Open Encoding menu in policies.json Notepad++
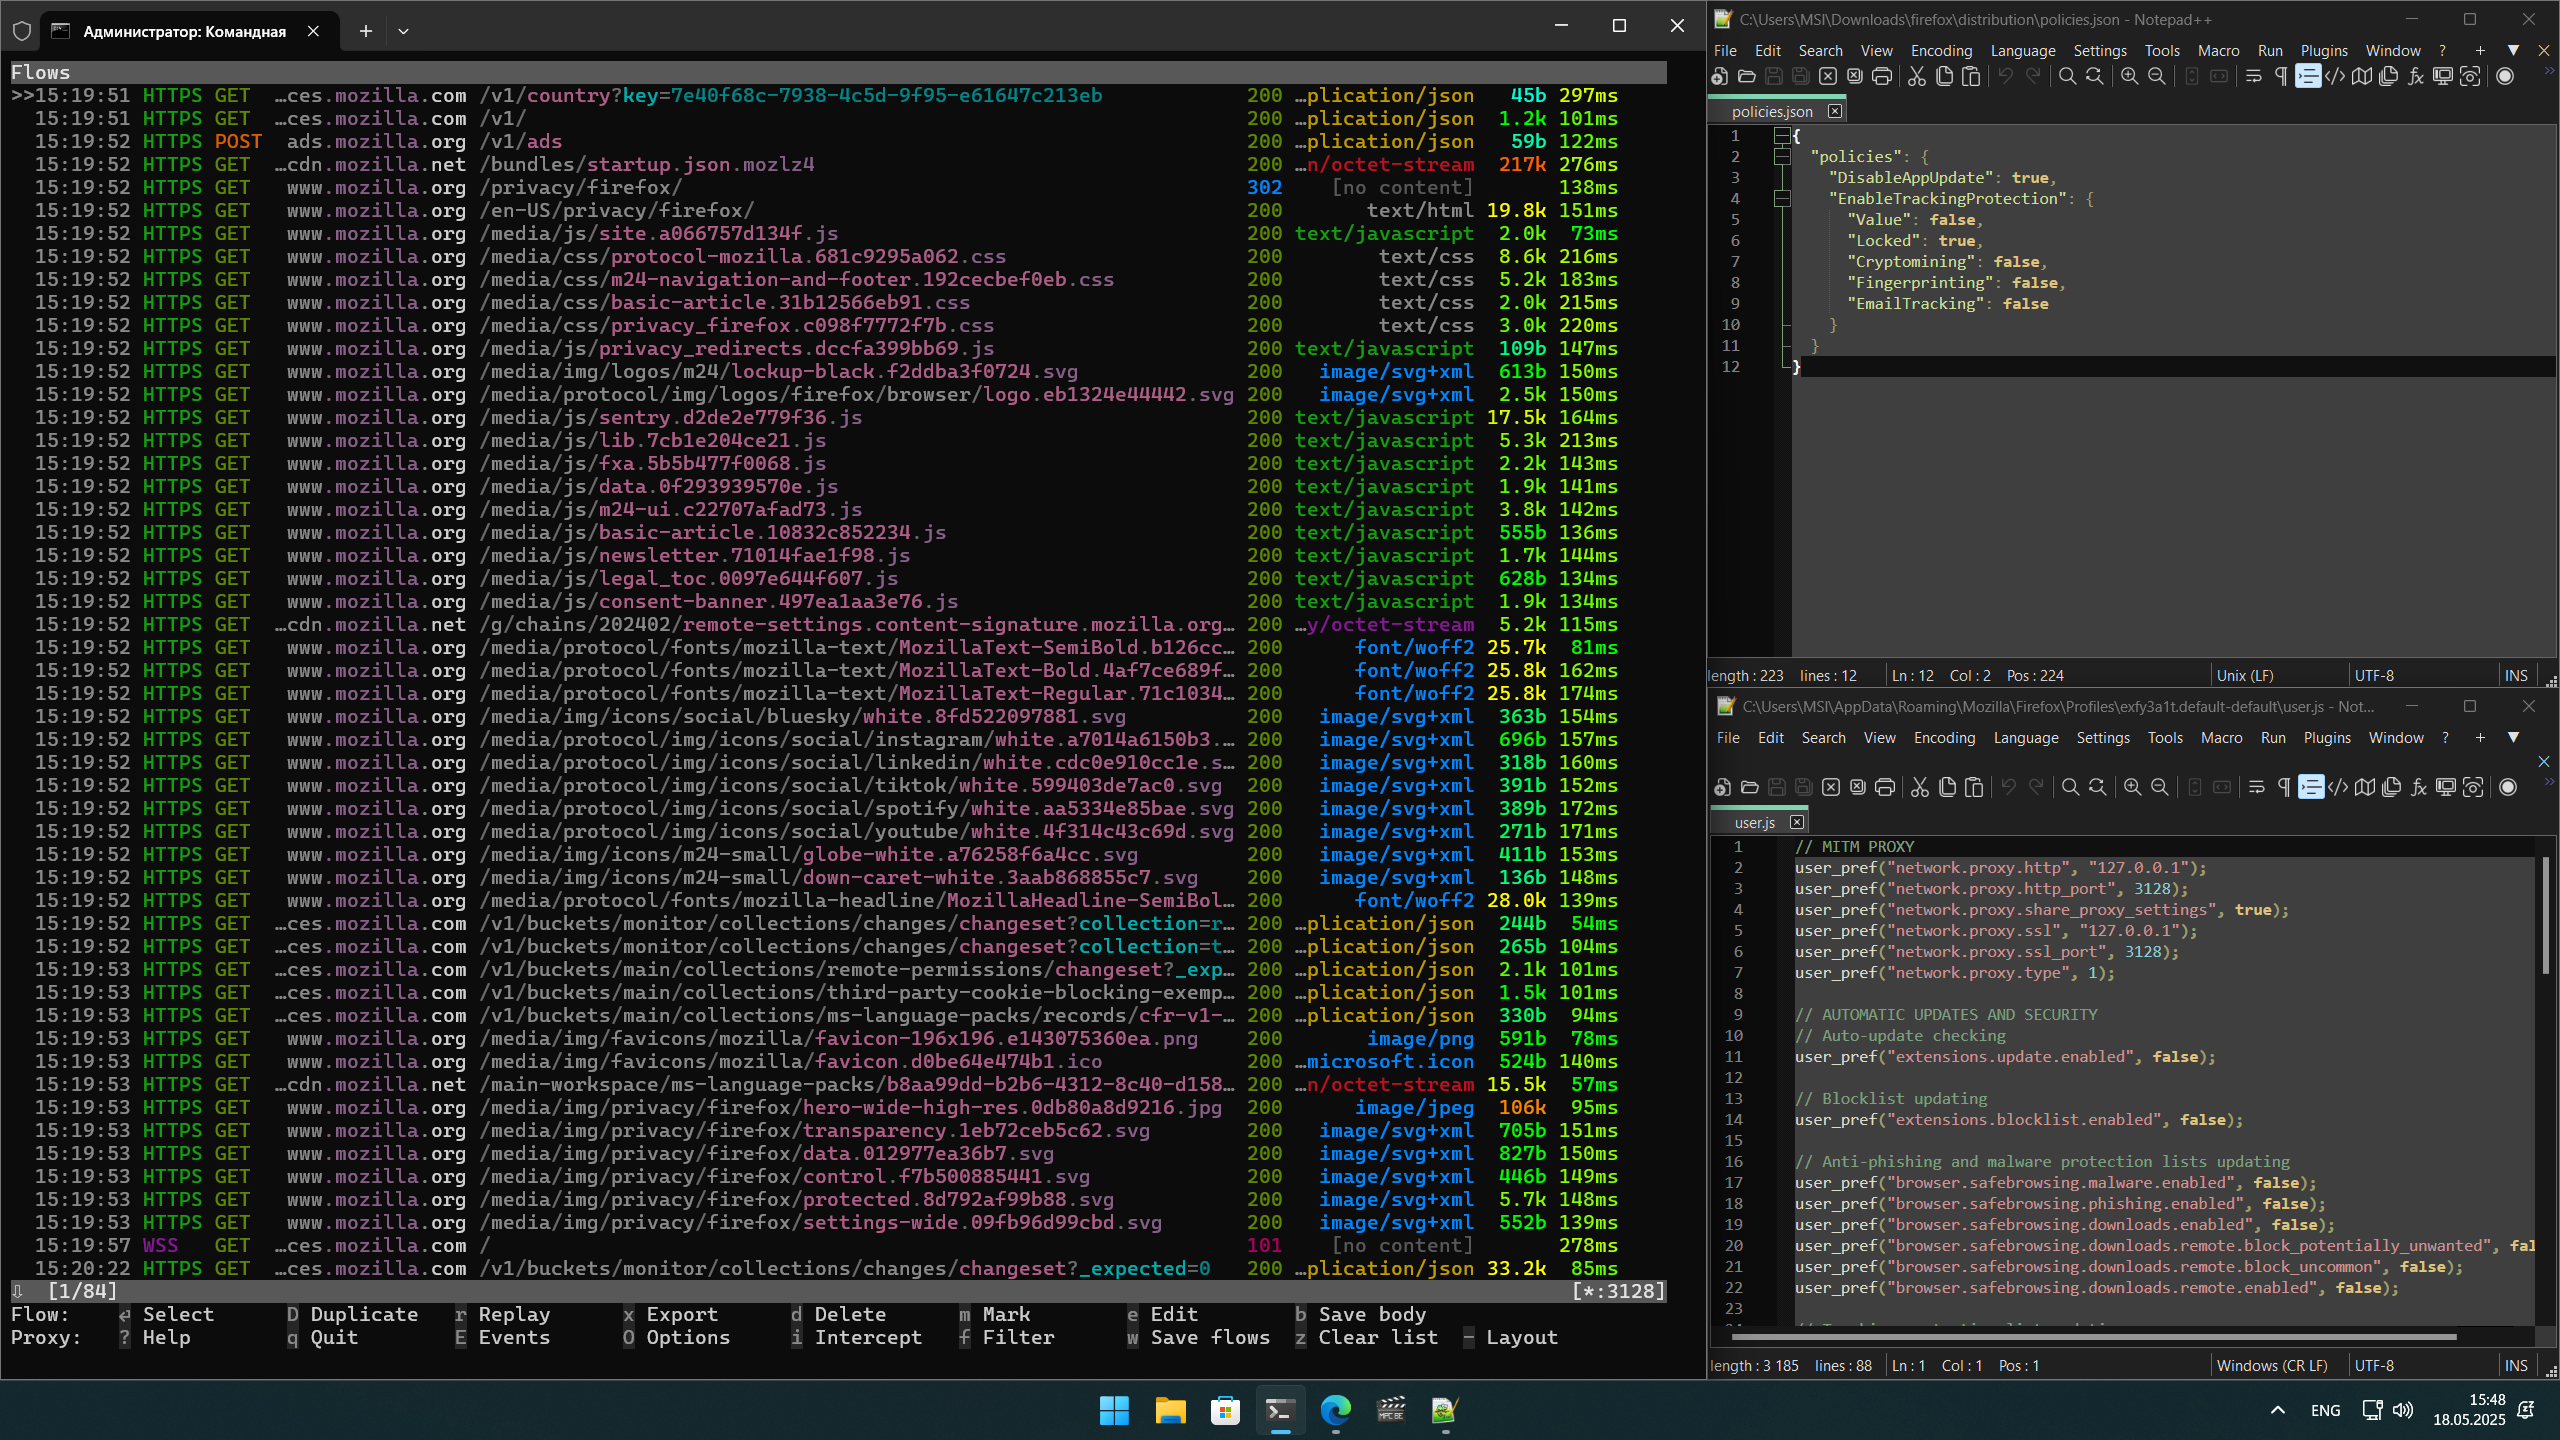The width and height of the screenshot is (2560, 1440). click(x=1941, y=50)
